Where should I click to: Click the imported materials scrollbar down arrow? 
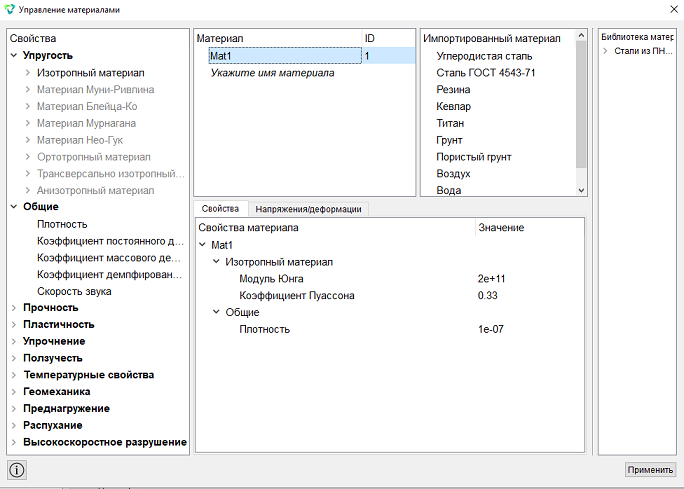(x=581, y=190)
